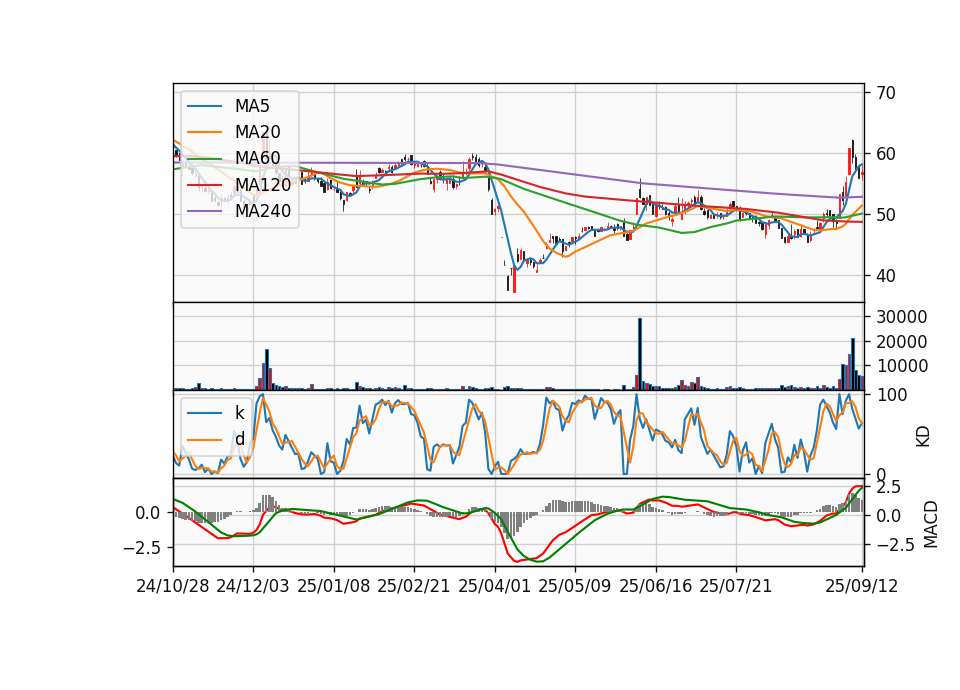Click the 25/06/16 date axis label
This screenshot has width=960, height=690.
[x=656, y=586]
